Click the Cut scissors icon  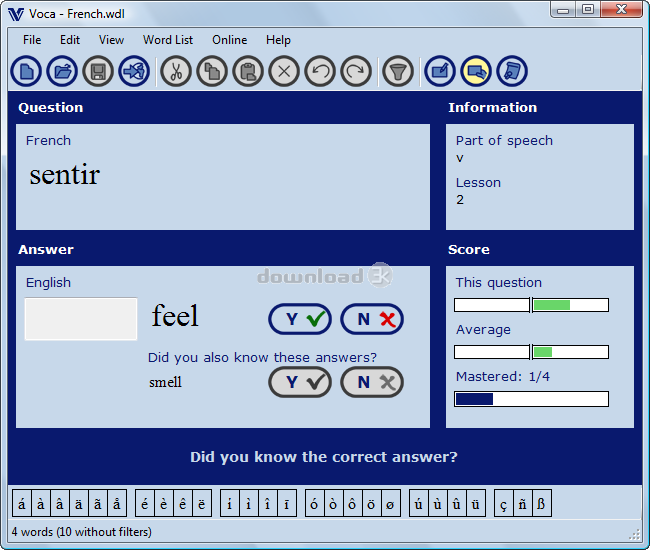[176, 71]
